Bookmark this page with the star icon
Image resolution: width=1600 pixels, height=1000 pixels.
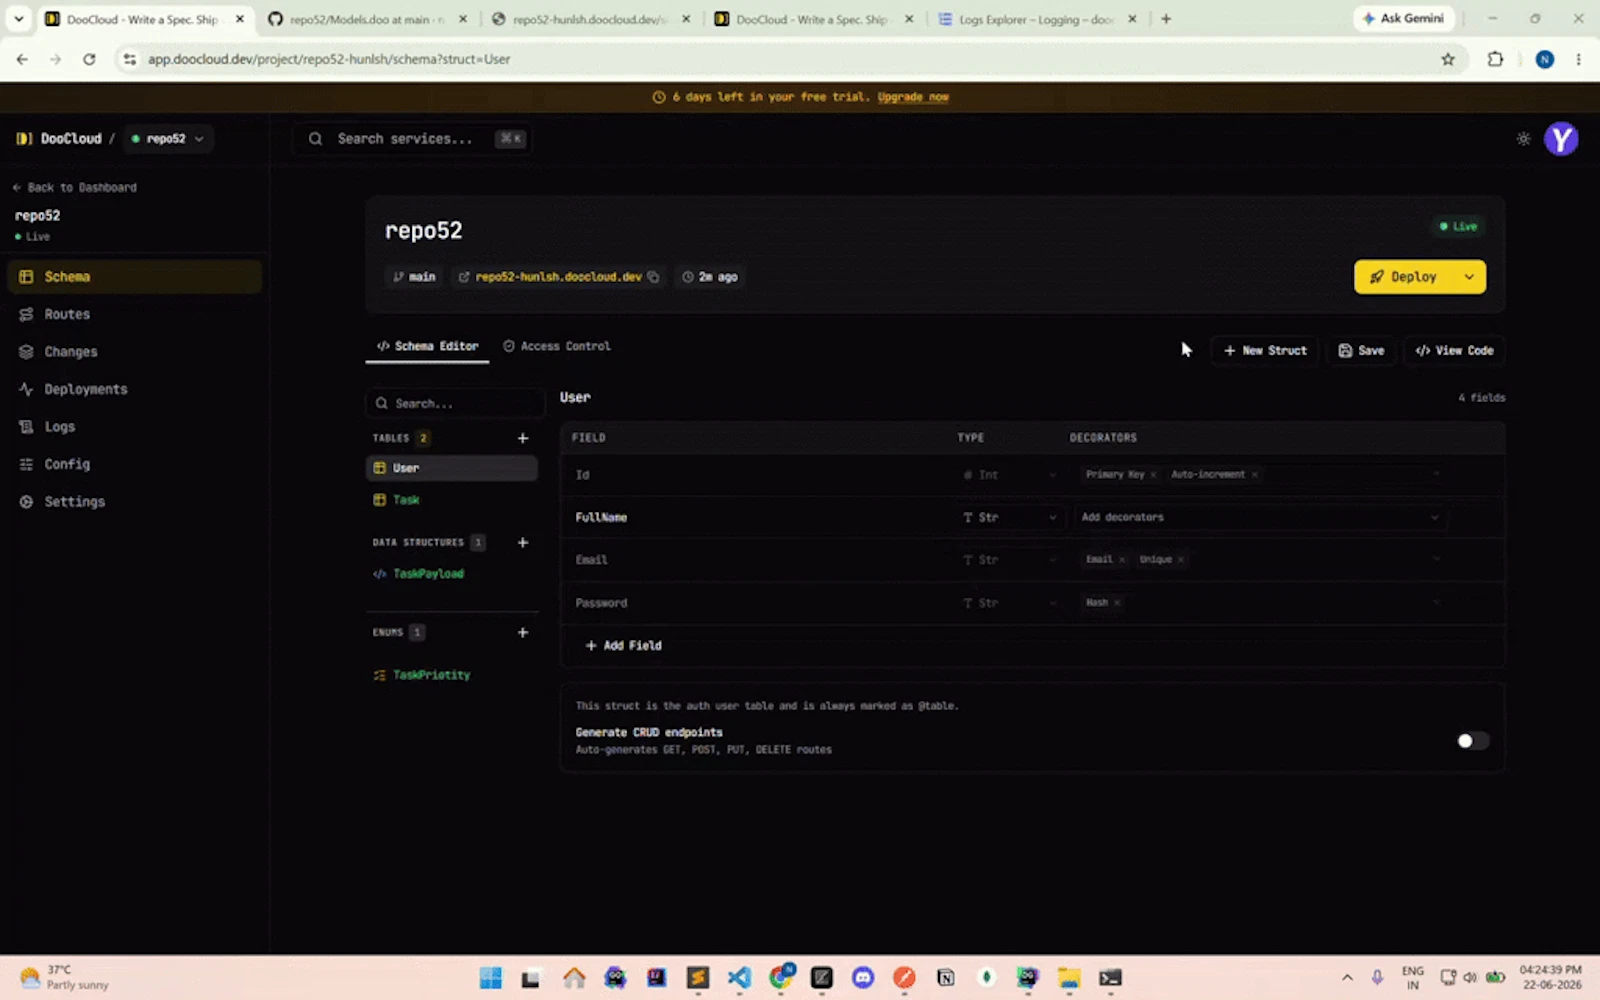(1447, 59)
